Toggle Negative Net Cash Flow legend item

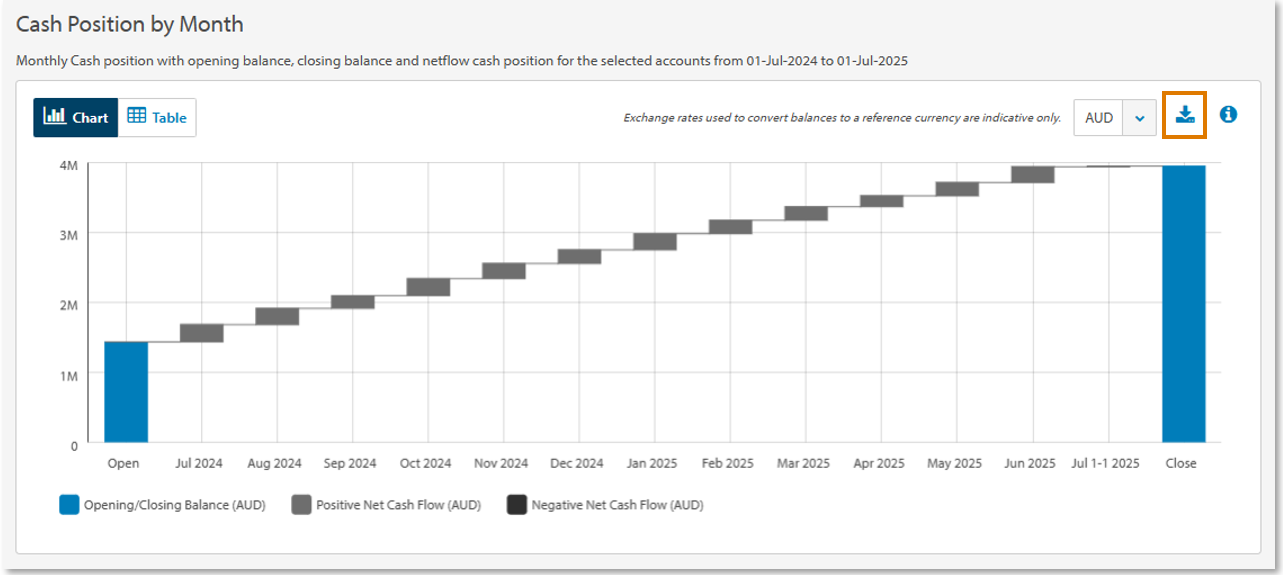[617, 505]
